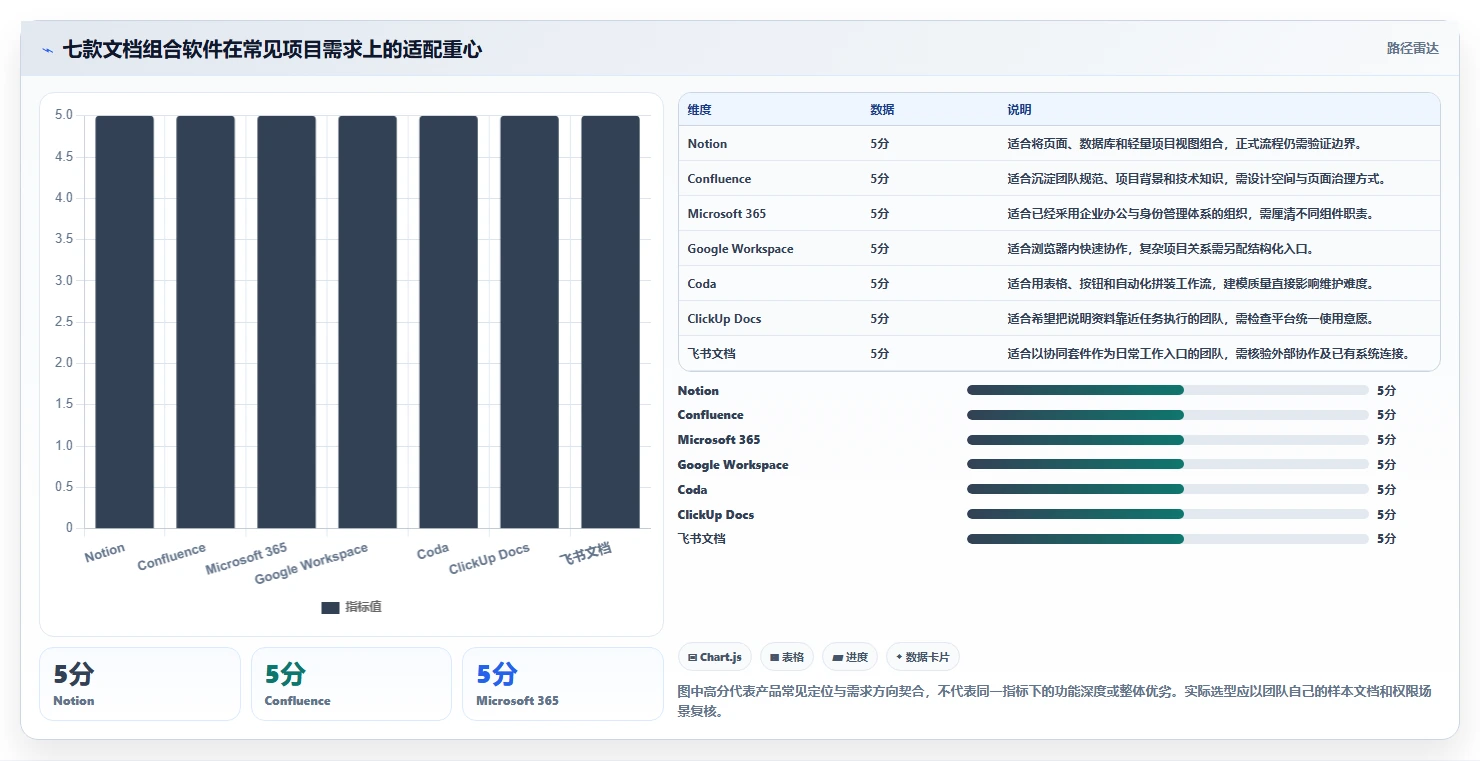
Task: Click the Google Workspace bar in the chart
Action: tap(368, 322)
